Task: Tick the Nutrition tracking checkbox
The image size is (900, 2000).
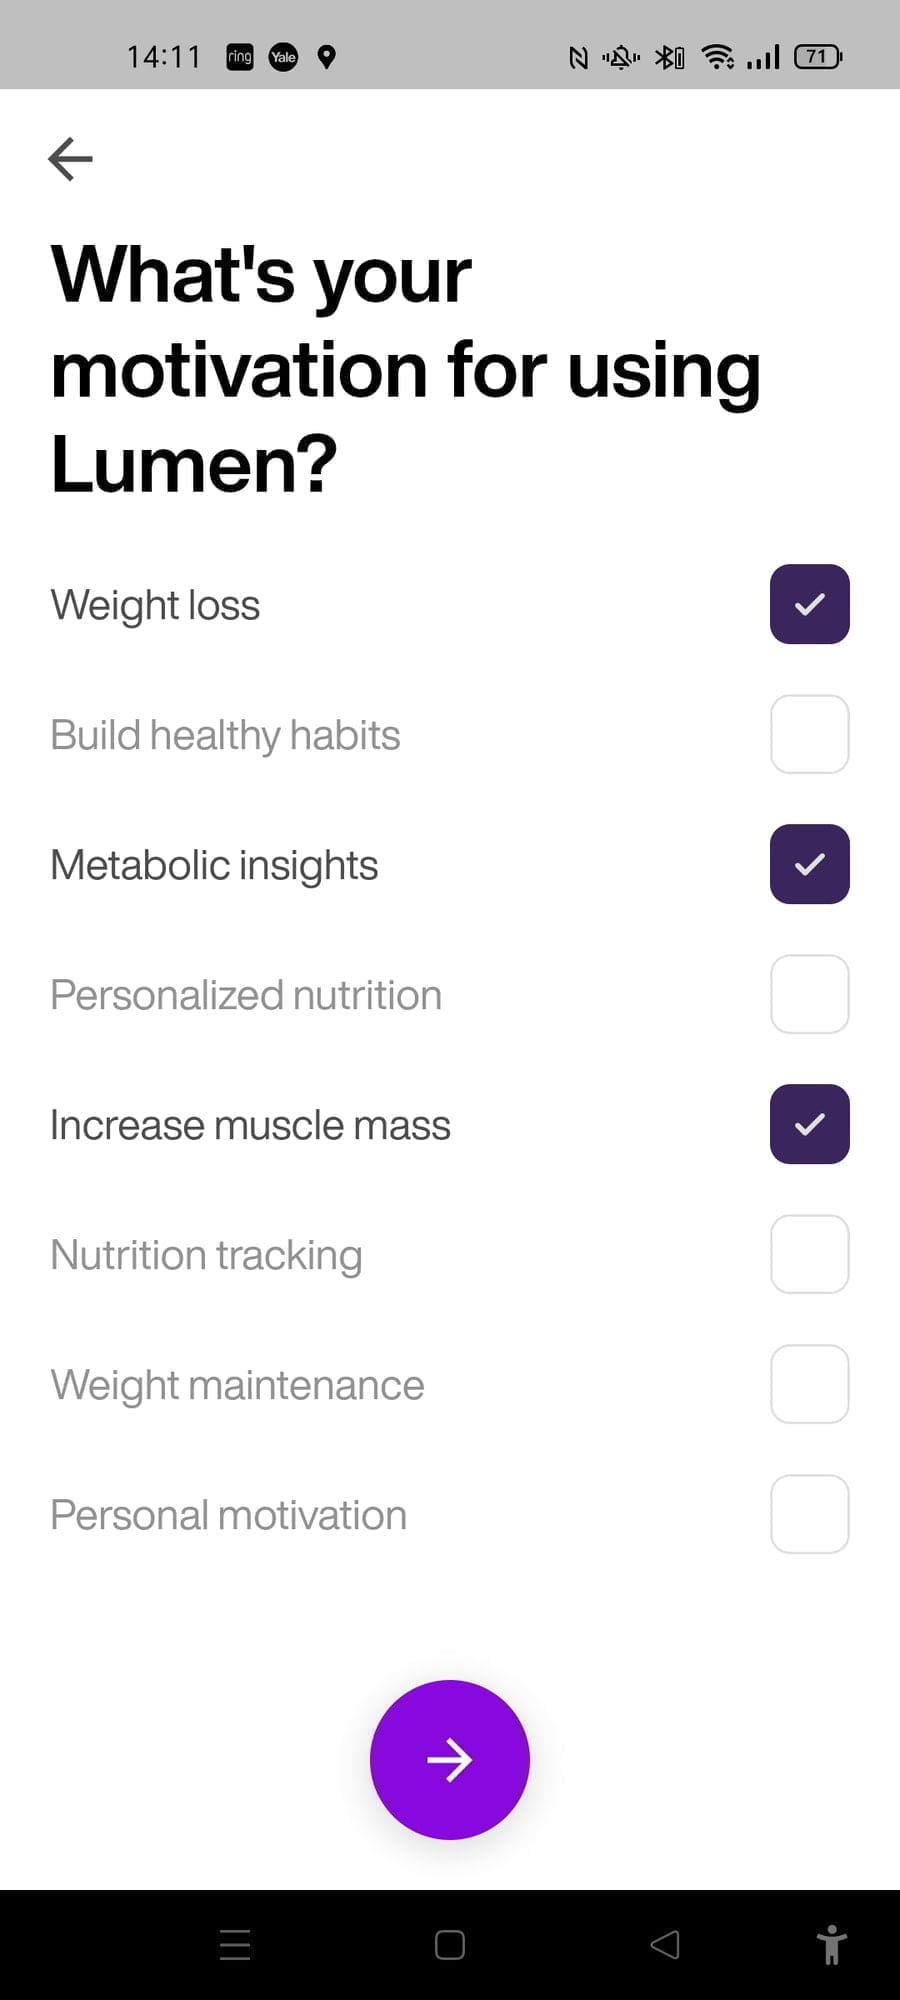Action: (809, 1254)
